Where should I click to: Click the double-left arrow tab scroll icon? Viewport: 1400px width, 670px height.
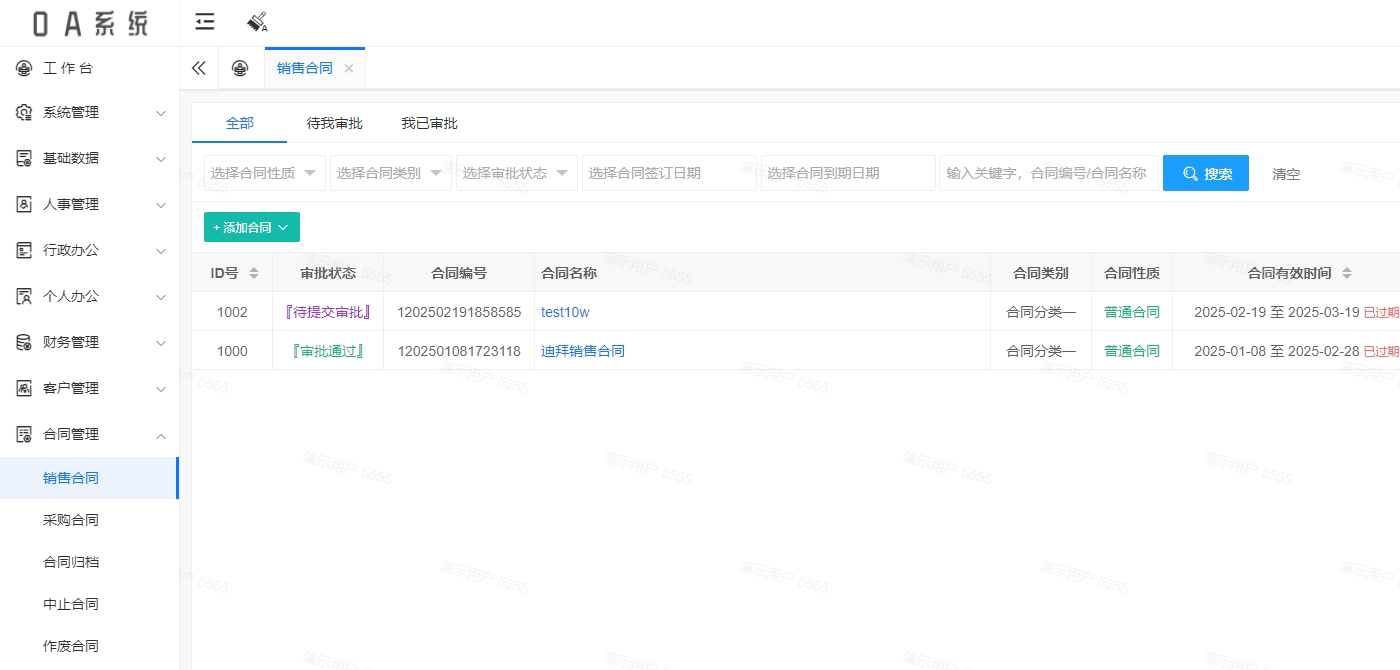click(199, 68)
